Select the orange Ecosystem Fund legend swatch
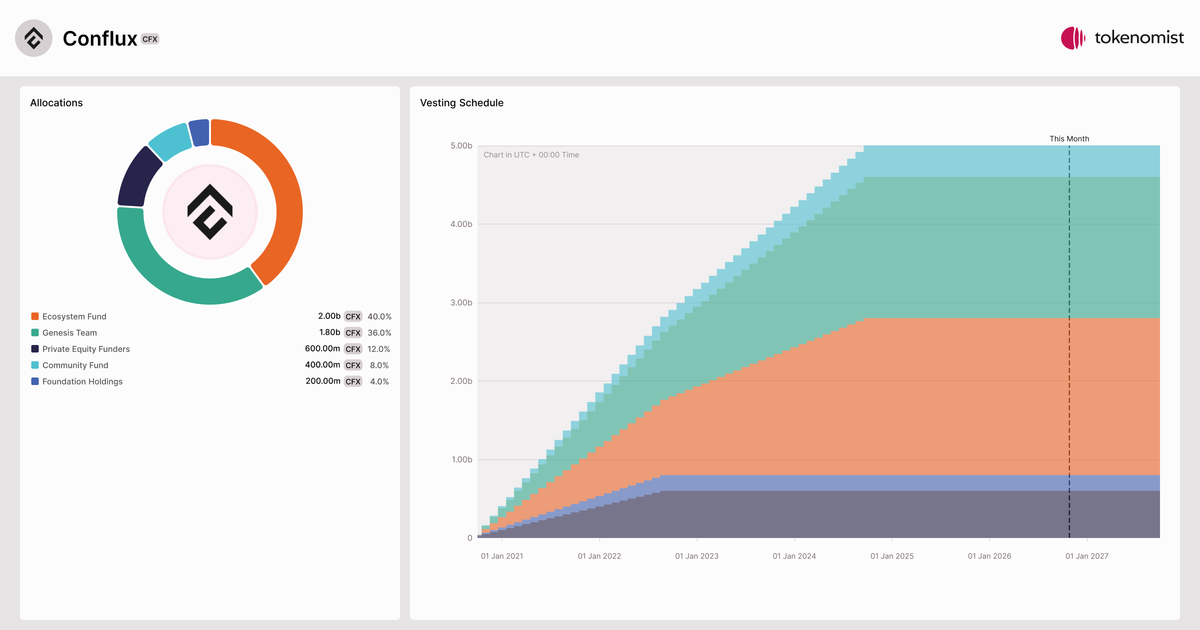1200x630 pixels. coord(35,316)
